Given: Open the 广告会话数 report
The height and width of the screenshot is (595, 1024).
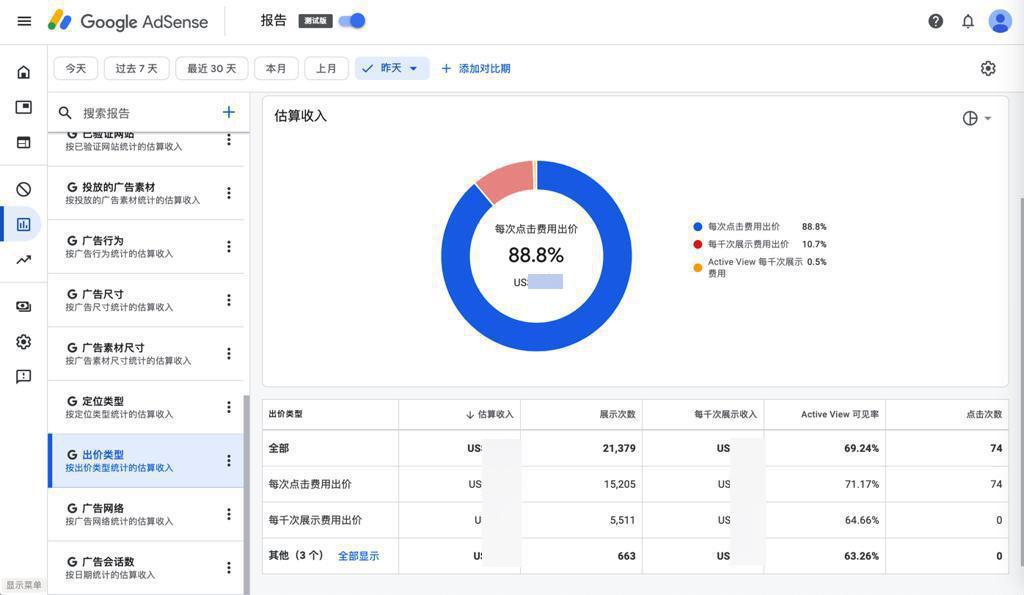Looking at the screenshot, I should pos(145,568).
